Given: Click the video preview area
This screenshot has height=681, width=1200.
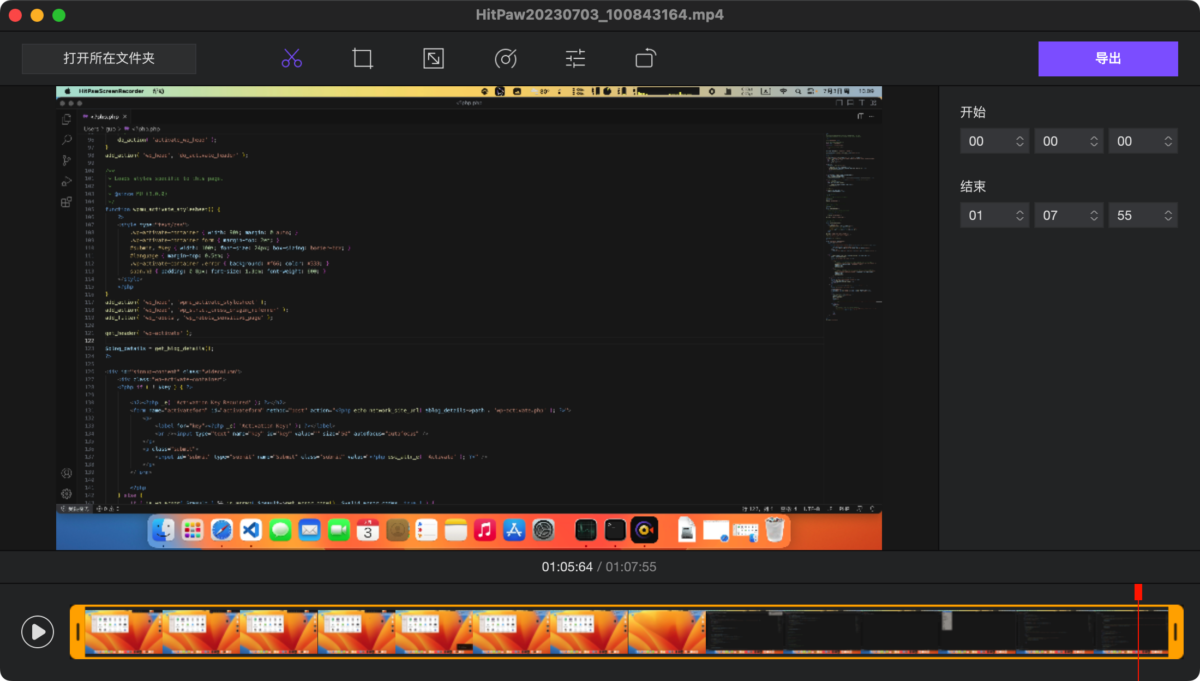Looking at the screenshot, I should 469,318.
